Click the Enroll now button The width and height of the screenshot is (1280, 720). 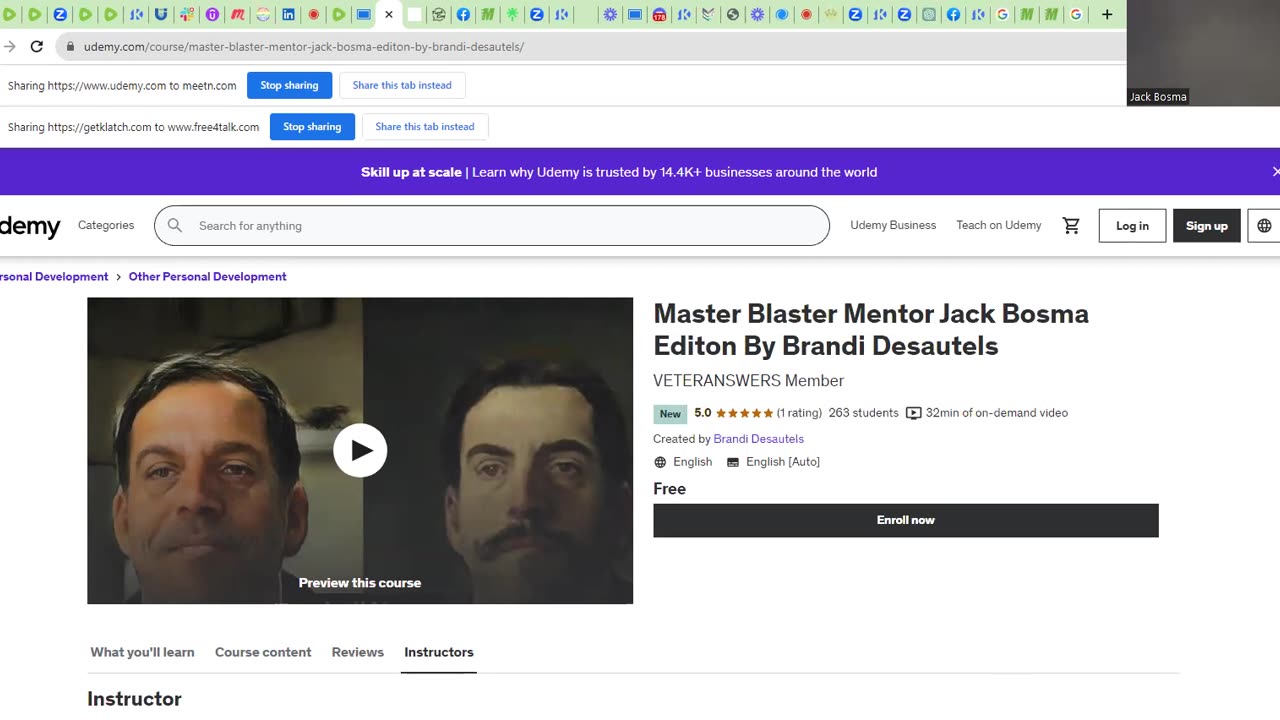906,520
